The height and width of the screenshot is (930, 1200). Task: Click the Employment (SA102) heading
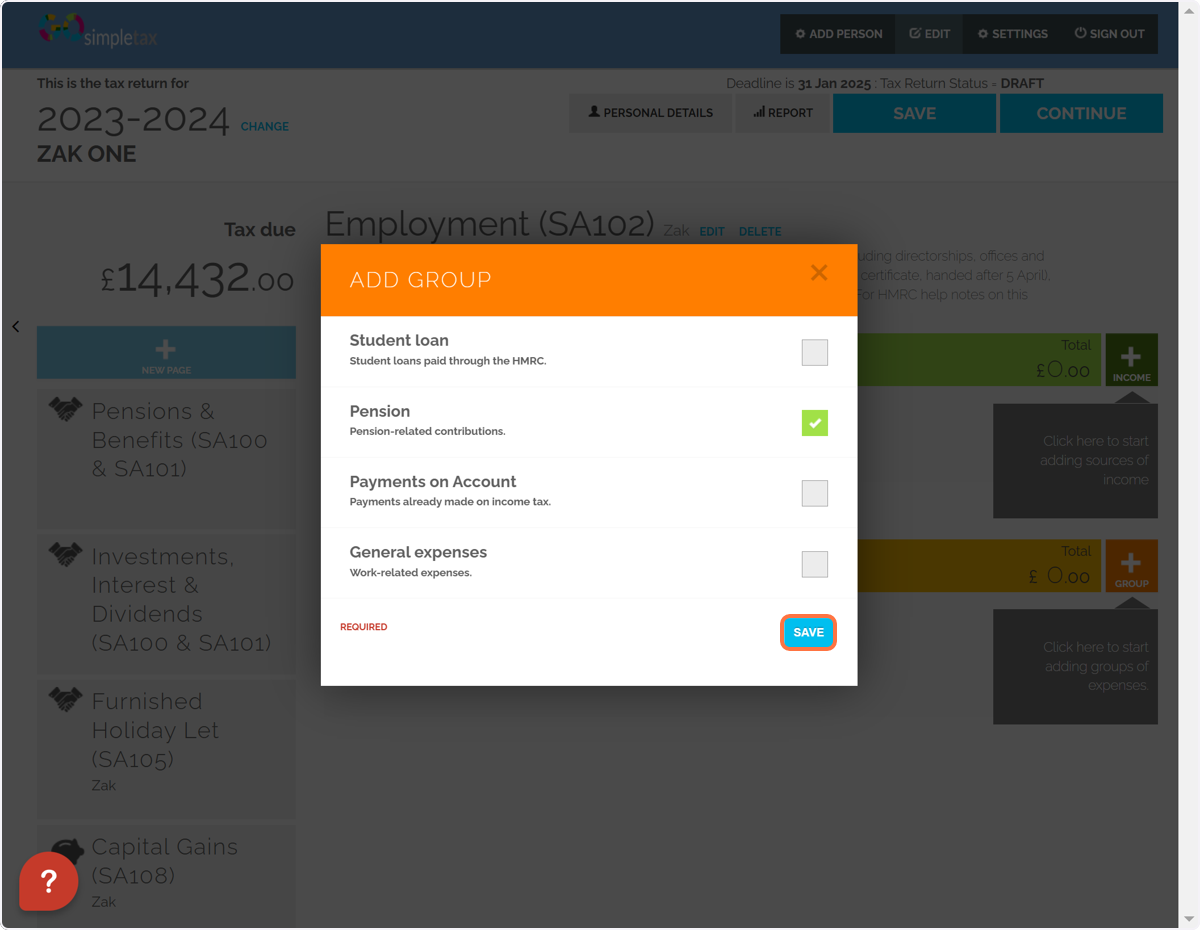tap(490, 224)
